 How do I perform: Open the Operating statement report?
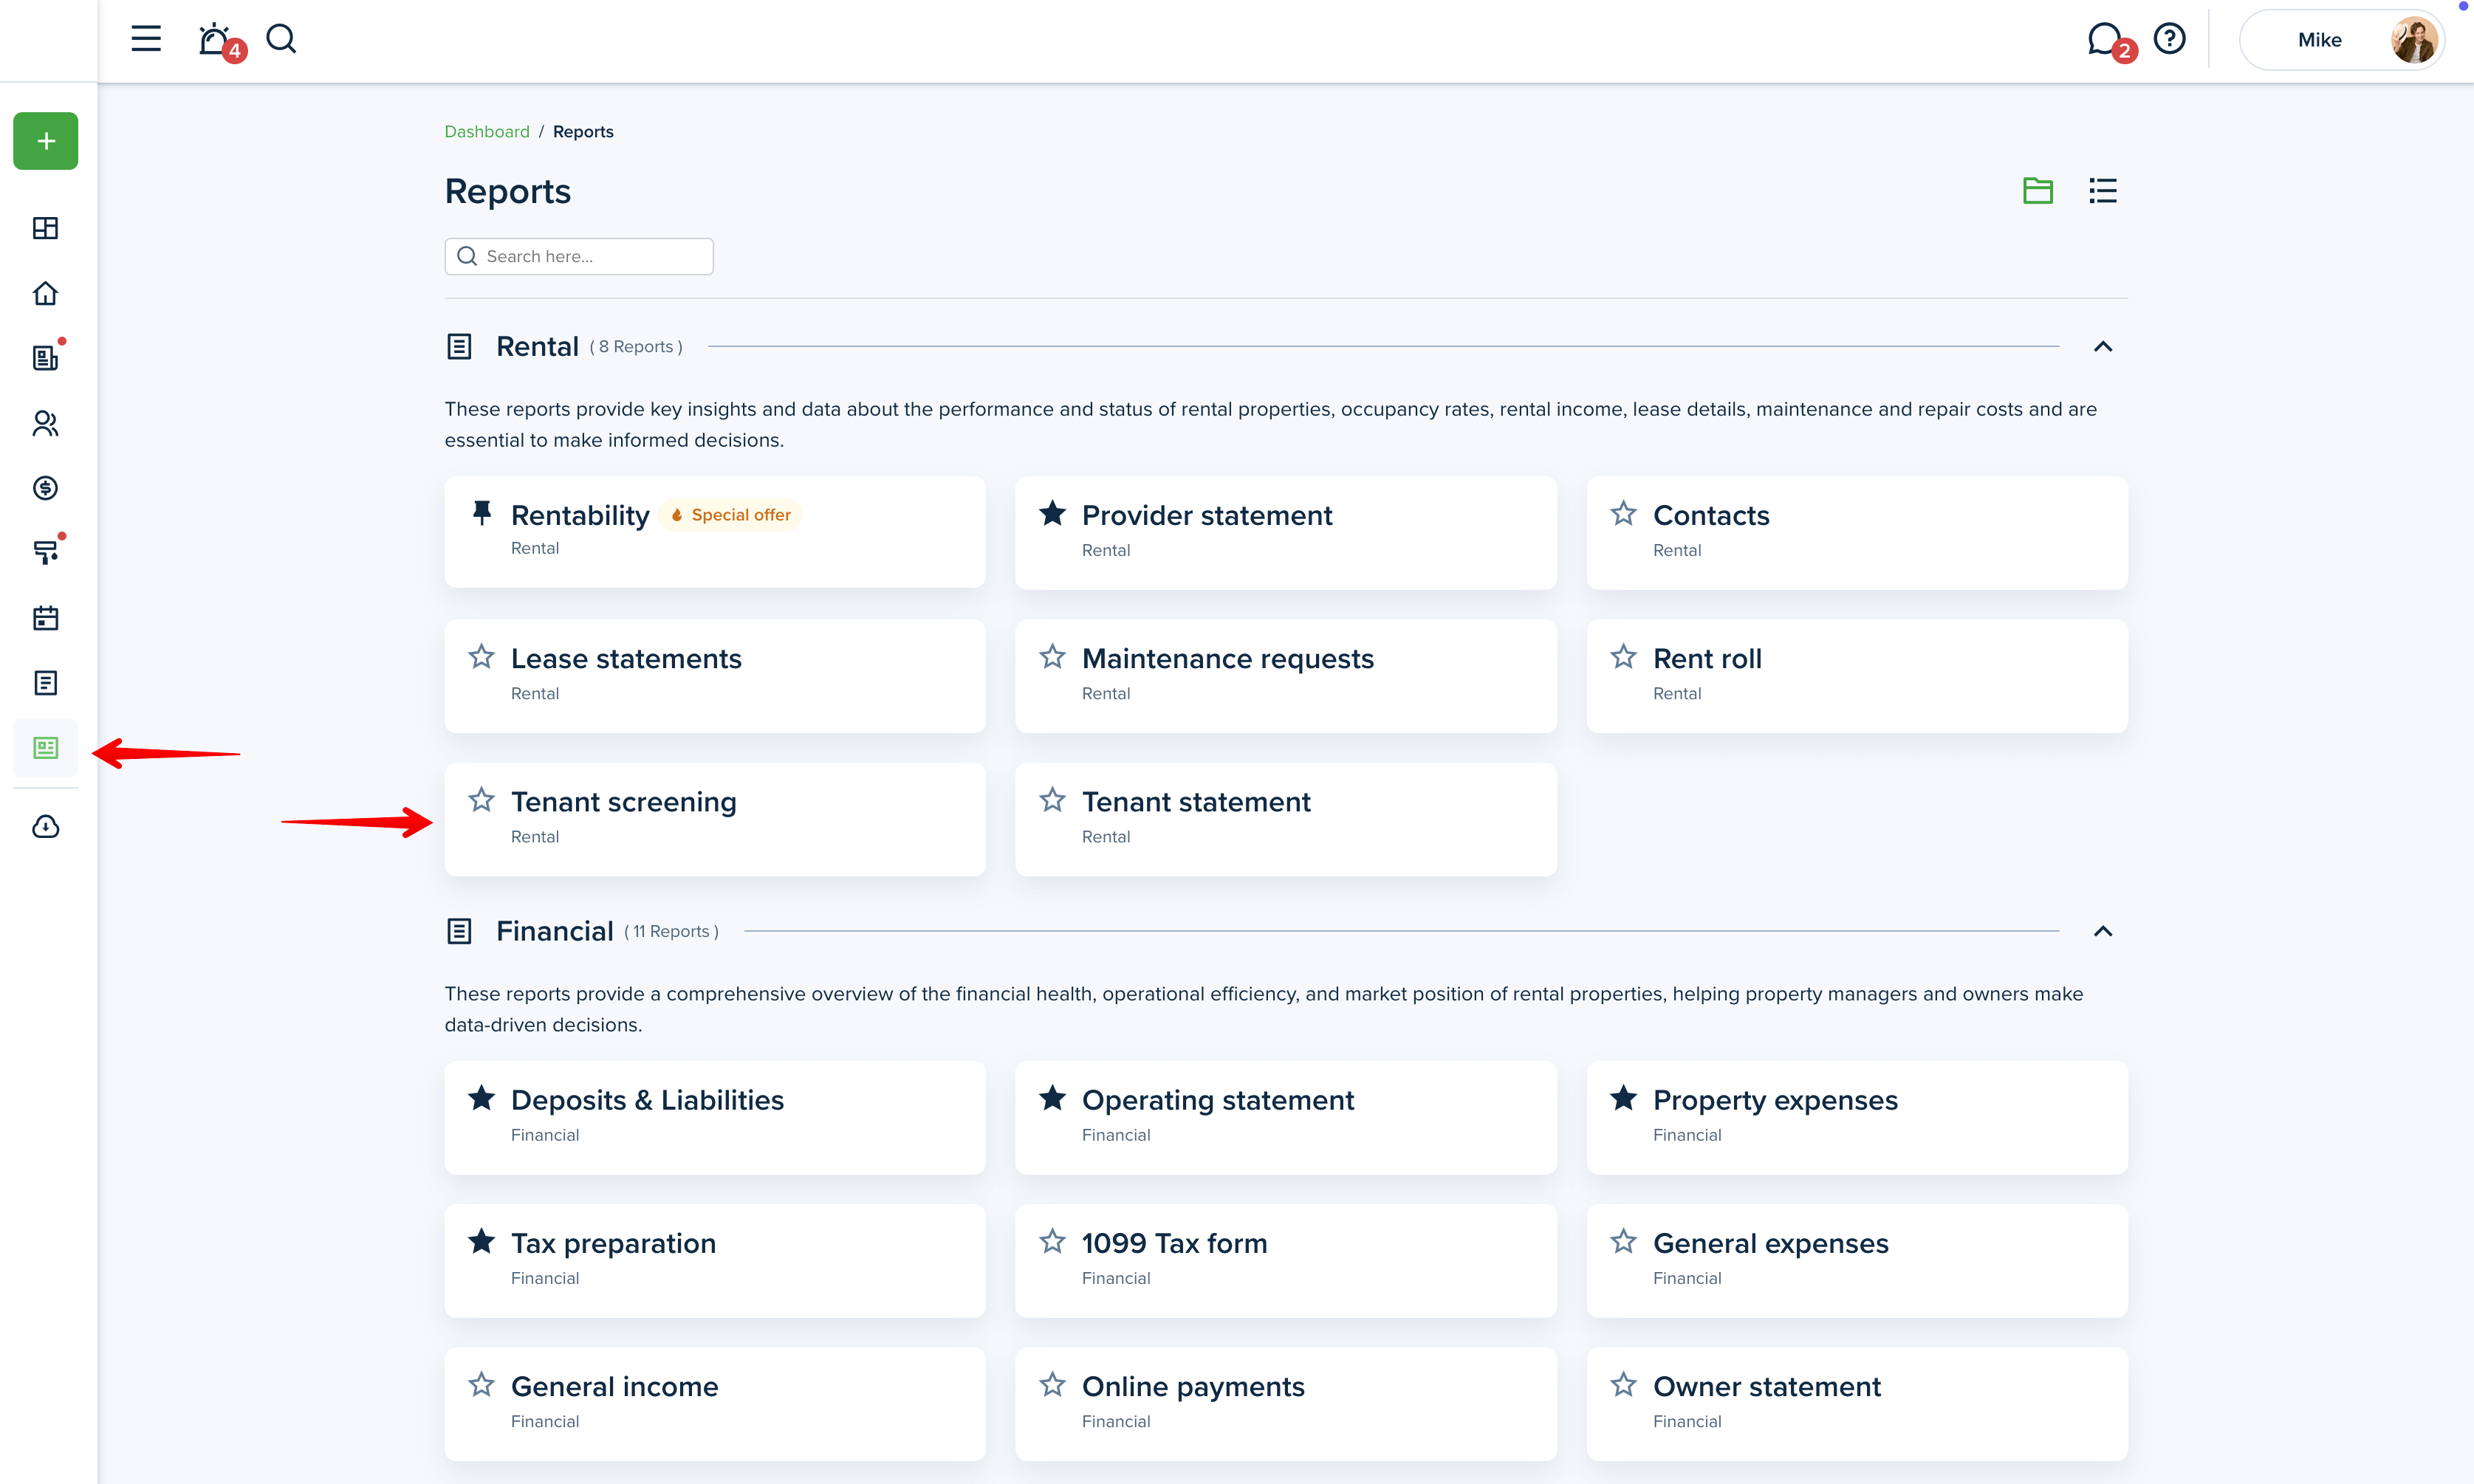[x=1285, y=1118]
